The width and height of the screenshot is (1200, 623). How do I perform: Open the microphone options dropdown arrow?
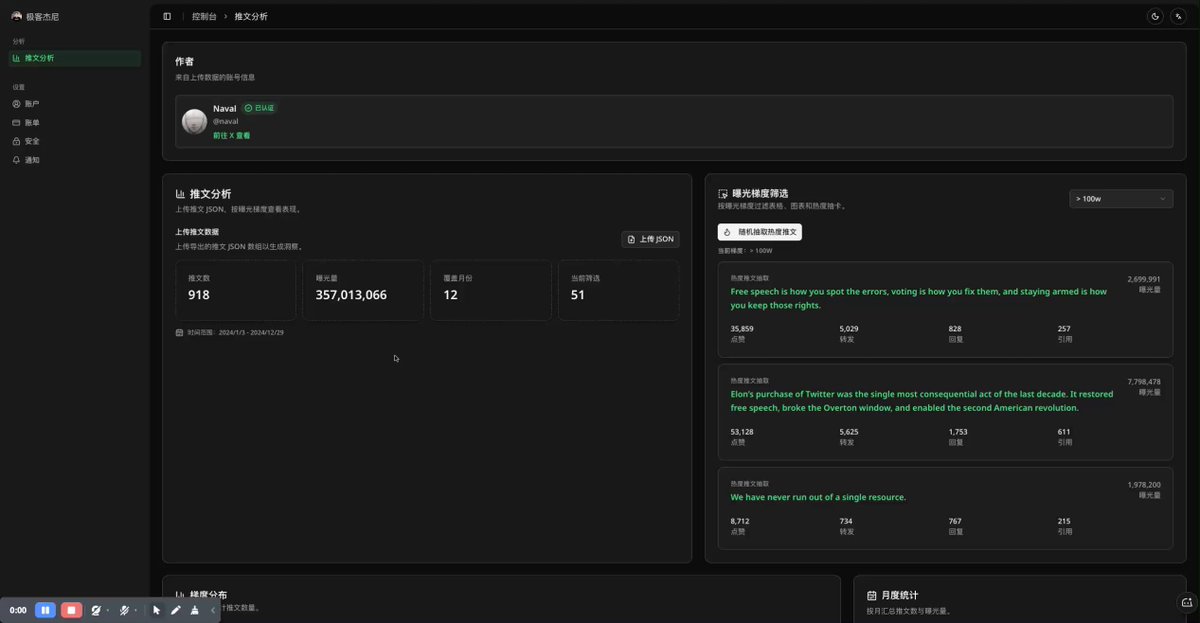(x=137, y=611)
